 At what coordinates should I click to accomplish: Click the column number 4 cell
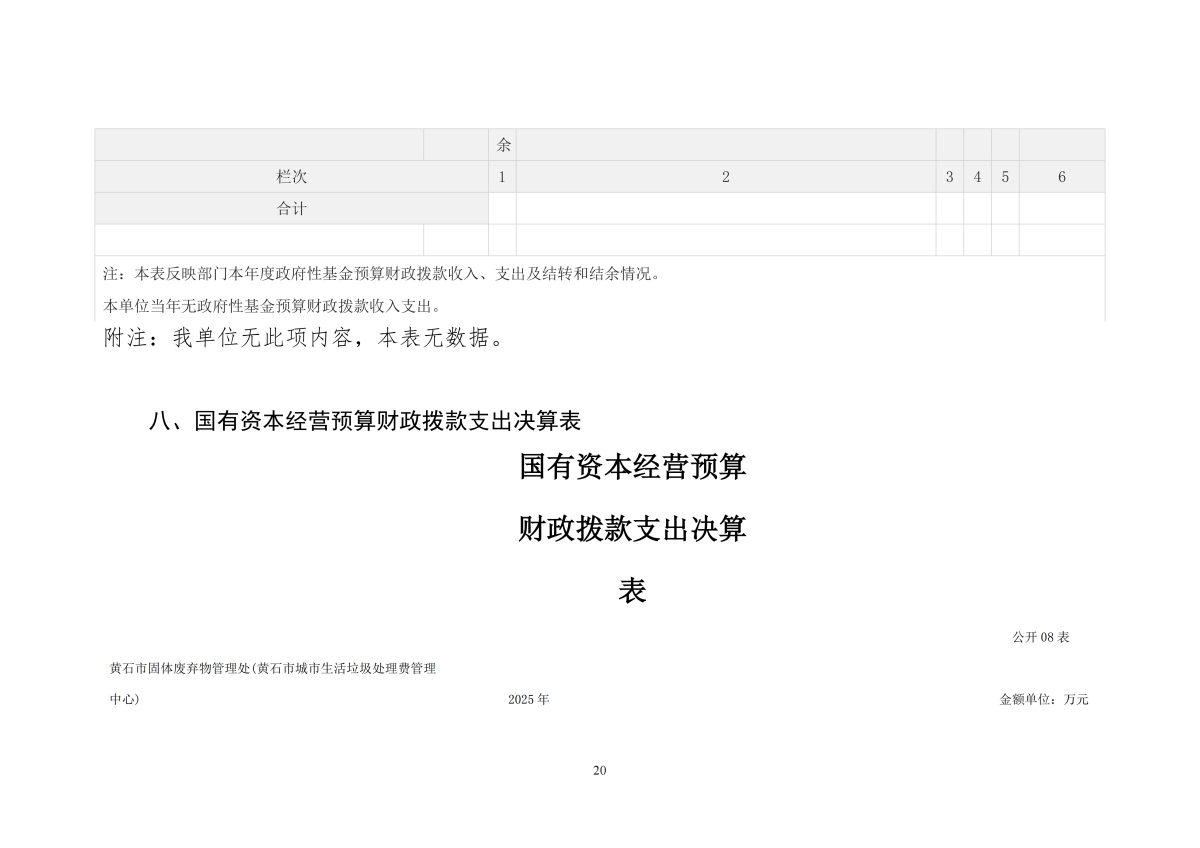(x=978, y=177)
